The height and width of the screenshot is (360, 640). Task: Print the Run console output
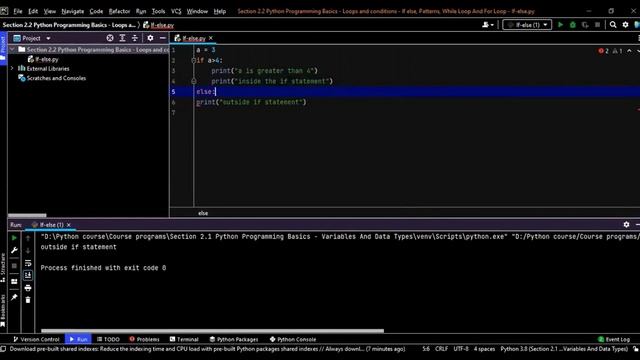28,288
